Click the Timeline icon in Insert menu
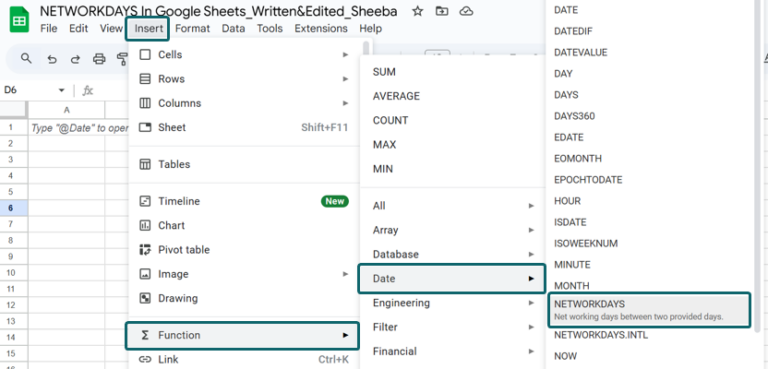Viewport: 768px width, 369px height. [145, 201]
